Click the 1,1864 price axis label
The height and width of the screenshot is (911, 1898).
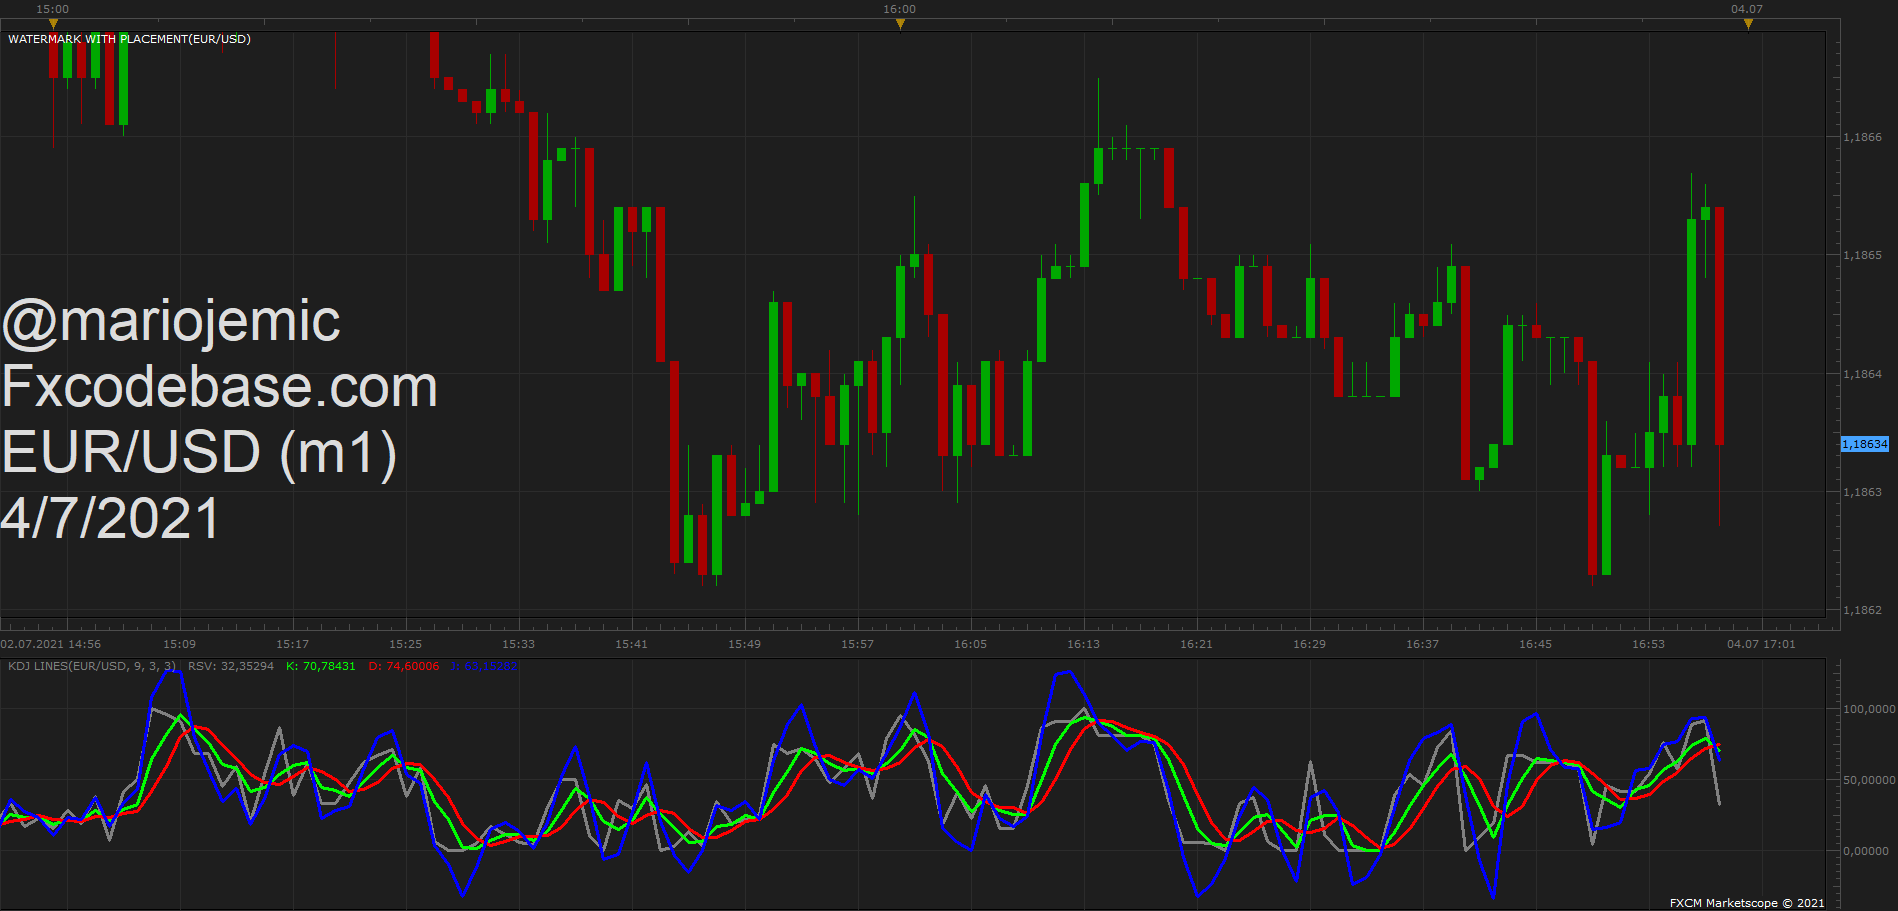pyautogui.click(x=1862, y=374)
